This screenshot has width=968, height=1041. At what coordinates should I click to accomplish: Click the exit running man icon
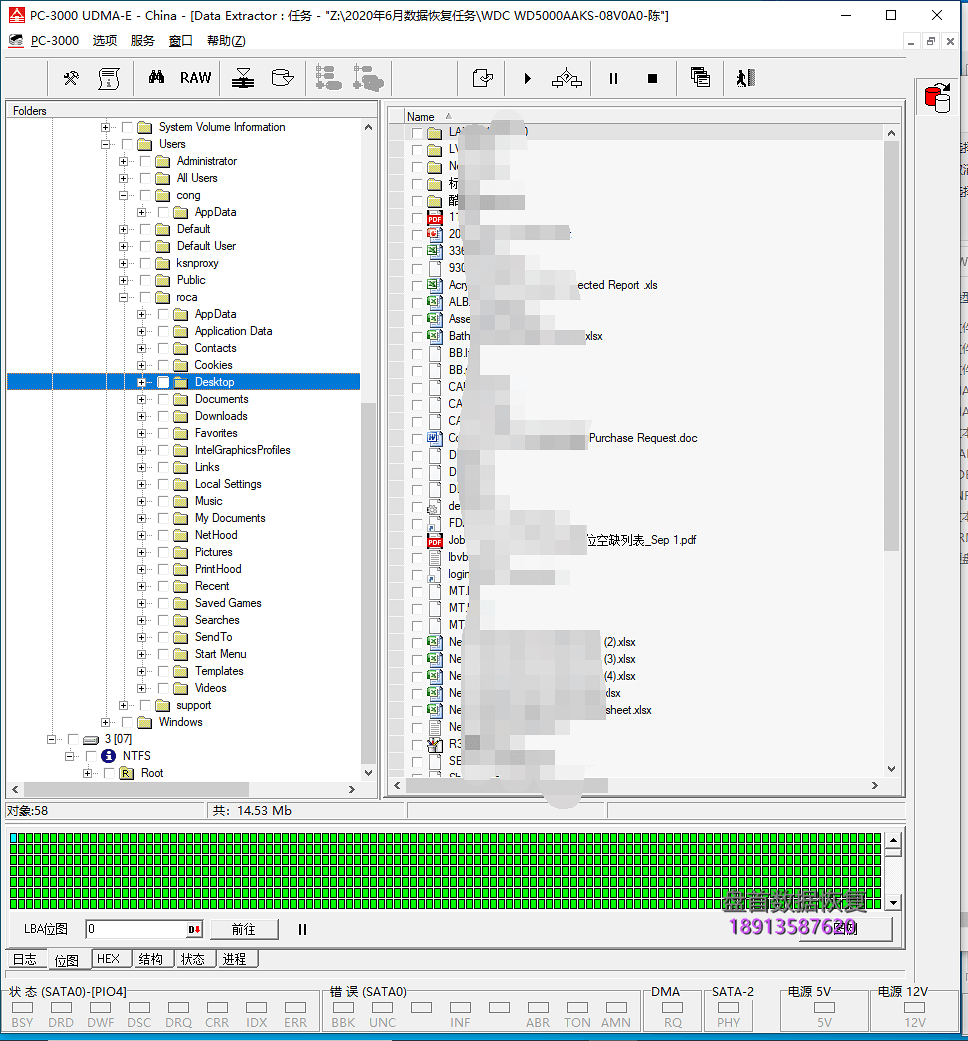[746, 78]
